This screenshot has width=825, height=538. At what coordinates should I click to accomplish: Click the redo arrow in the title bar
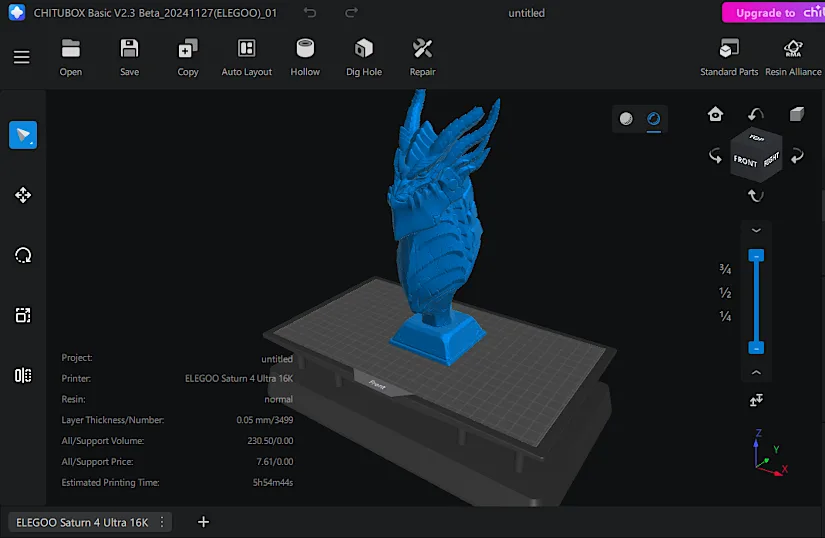coord(351,13)
